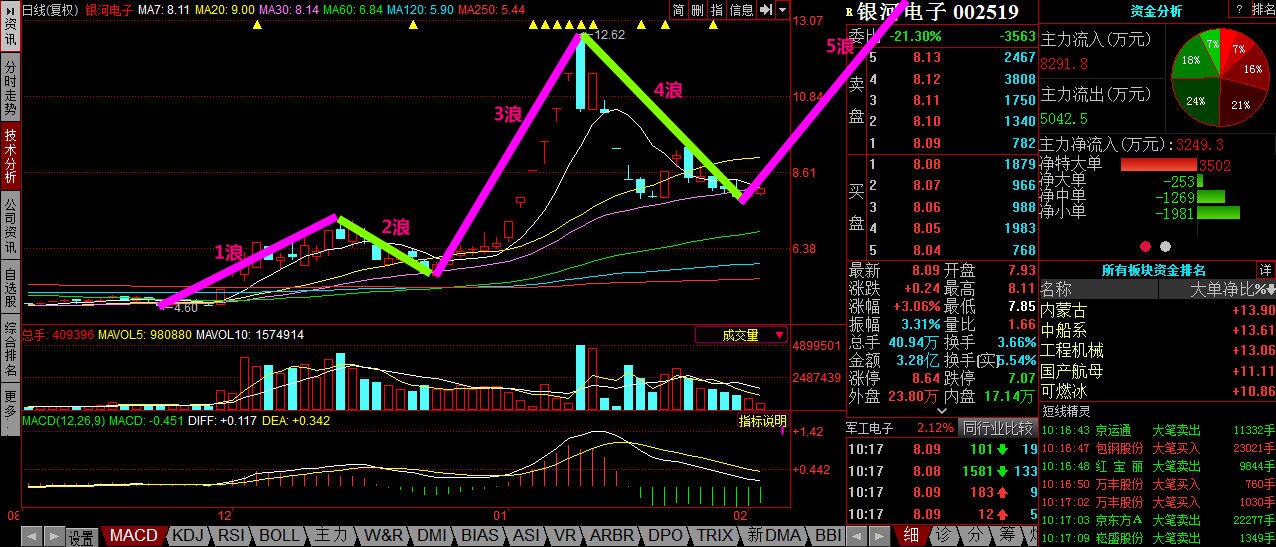1276x547 pixels.
Task: Expand the quote details down chevron
Action: [x=941, y=410]
